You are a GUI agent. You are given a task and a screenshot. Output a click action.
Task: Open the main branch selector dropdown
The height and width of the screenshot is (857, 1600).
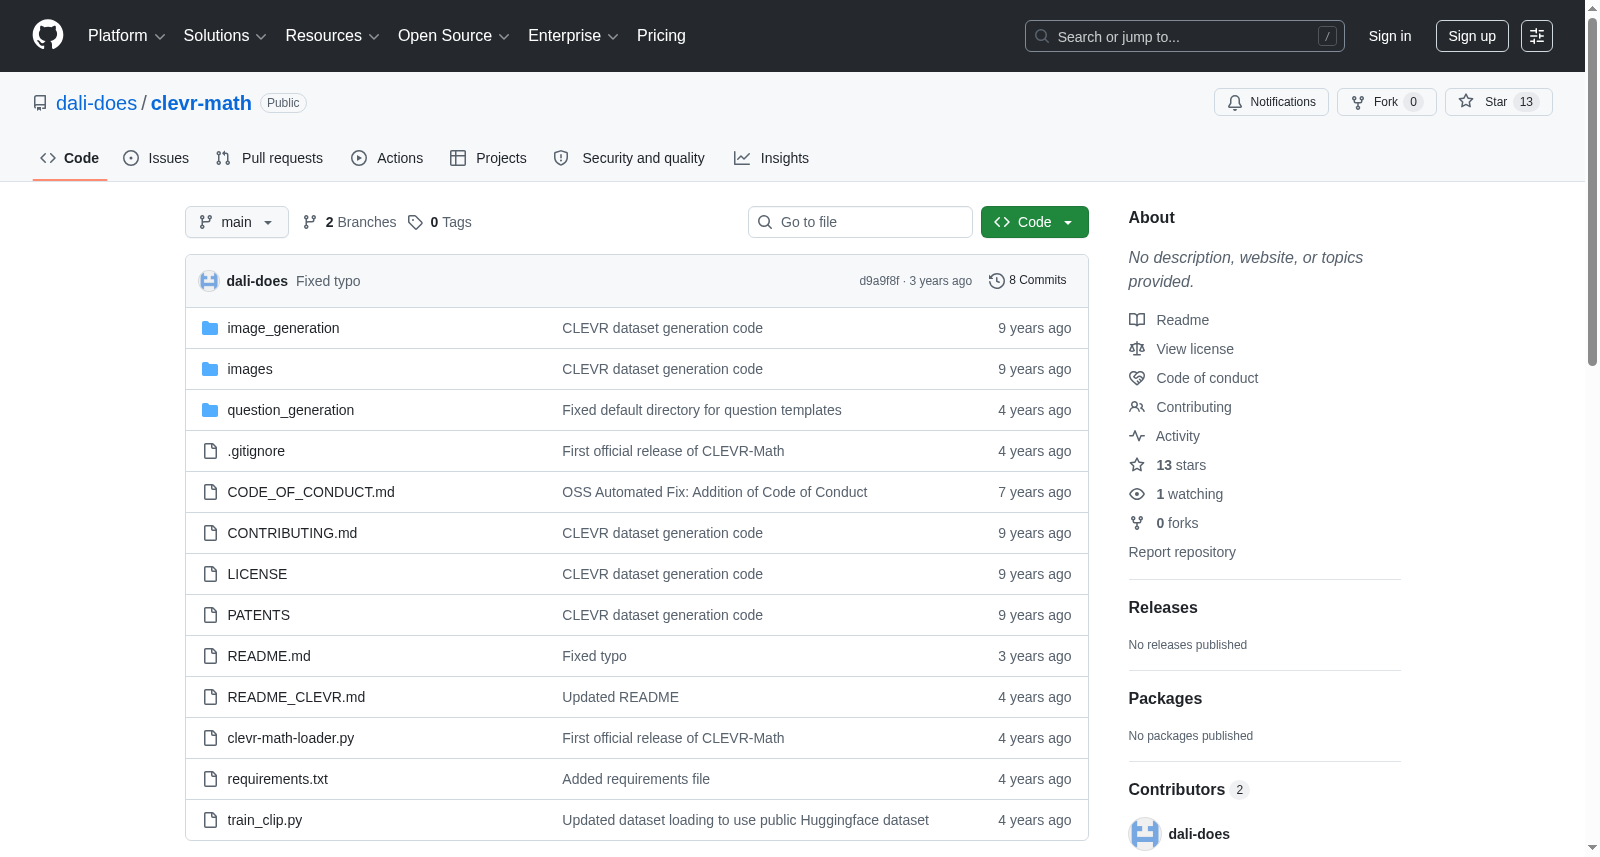[x=237, y=222]
